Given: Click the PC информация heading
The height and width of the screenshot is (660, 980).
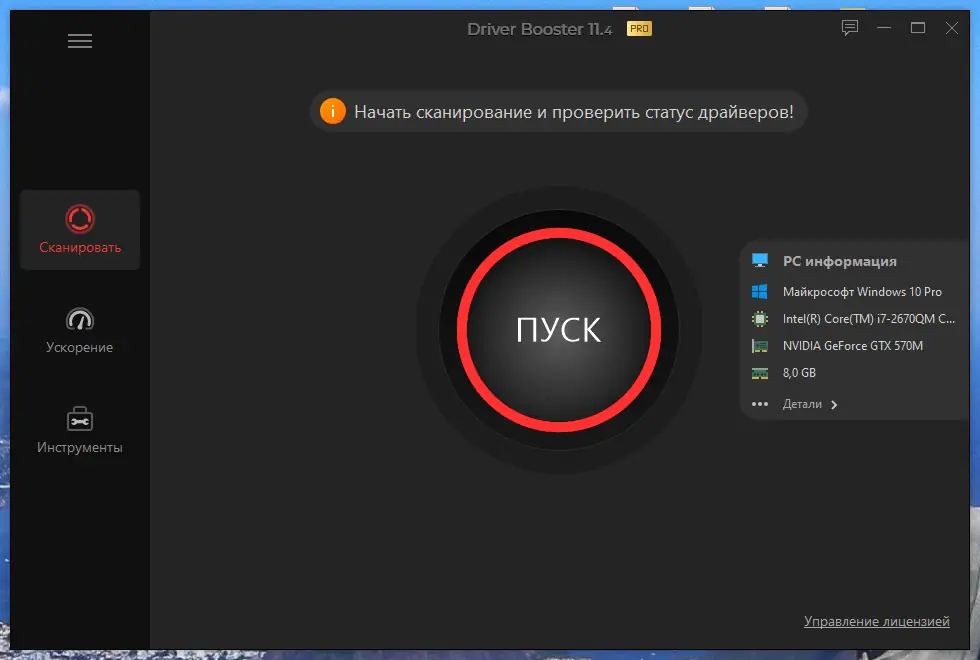Looking at the screenshot, I should pyautogui.click(x=839, y=261).
